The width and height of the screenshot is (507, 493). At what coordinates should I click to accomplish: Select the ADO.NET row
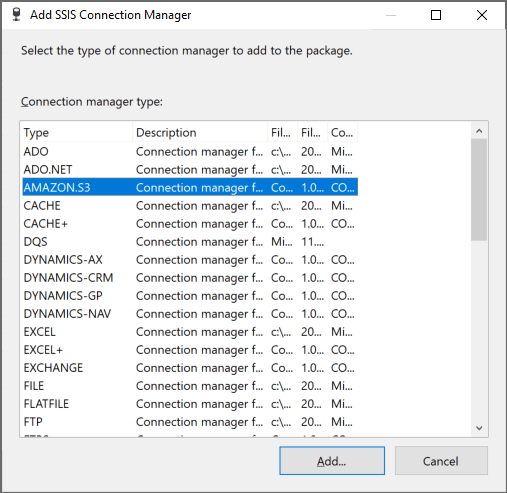[x=190, y=170]
